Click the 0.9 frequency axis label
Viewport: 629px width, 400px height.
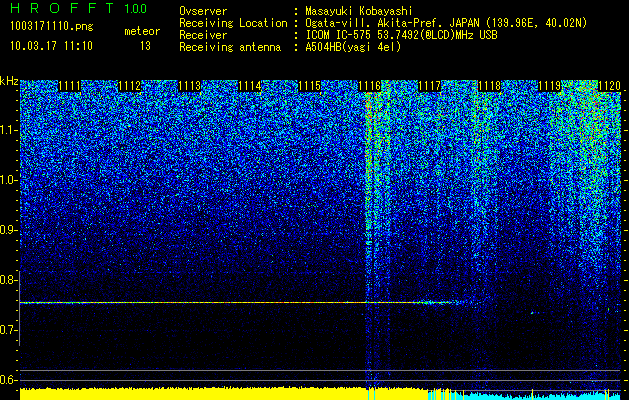pyautogui.click(x=8, y=230)
